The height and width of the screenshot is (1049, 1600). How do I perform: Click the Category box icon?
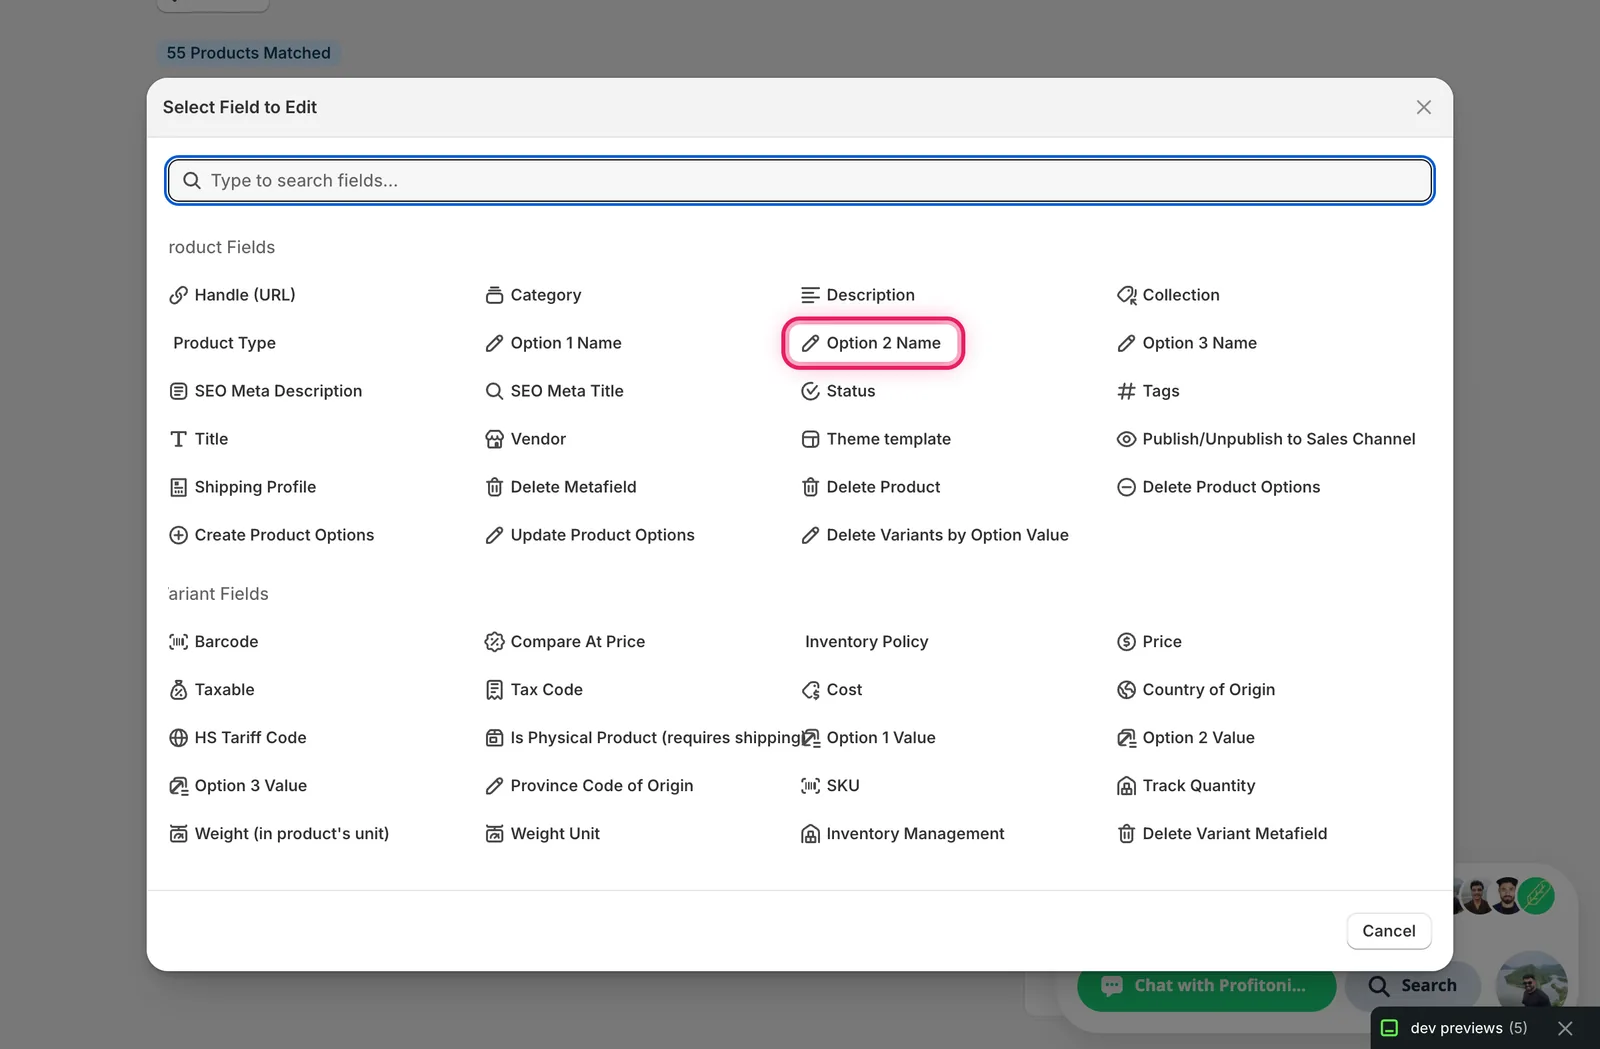494,295
